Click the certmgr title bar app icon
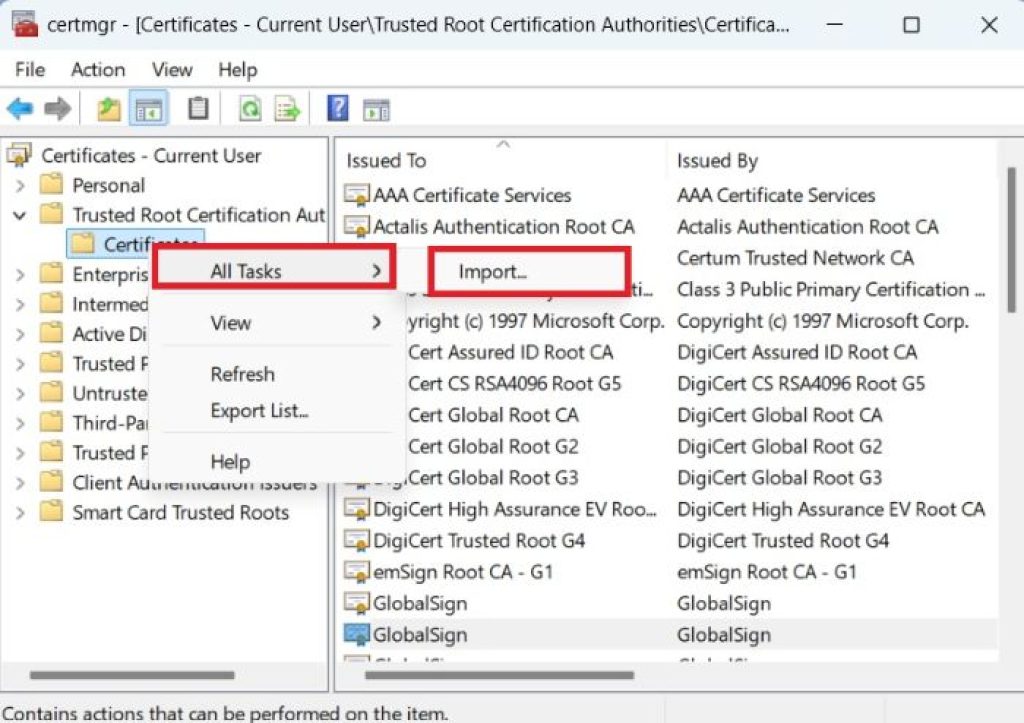Screen dimensions: 1024x723 pos(24,25)
